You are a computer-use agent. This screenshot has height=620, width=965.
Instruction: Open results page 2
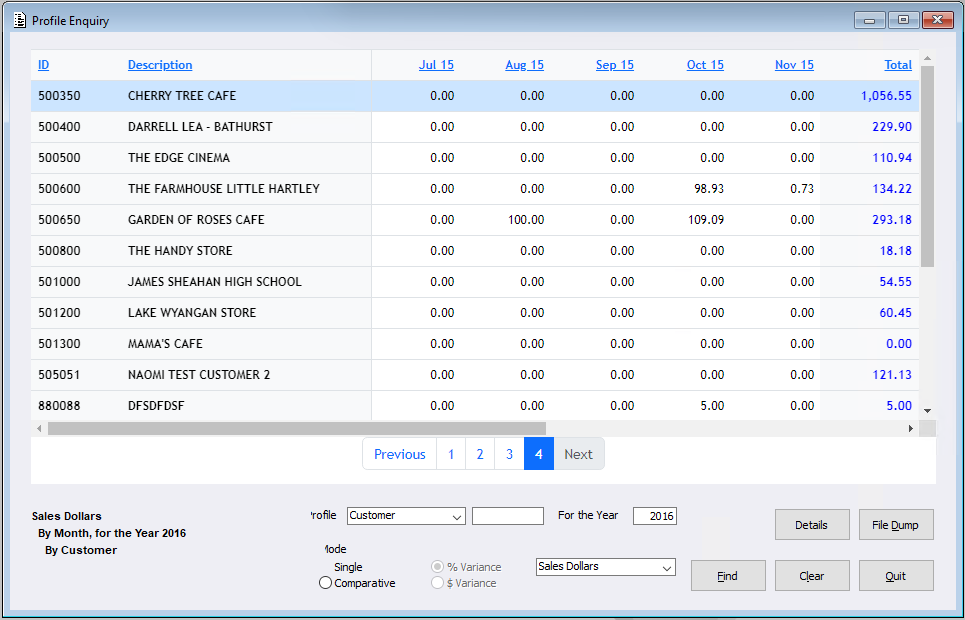point(480,454)
